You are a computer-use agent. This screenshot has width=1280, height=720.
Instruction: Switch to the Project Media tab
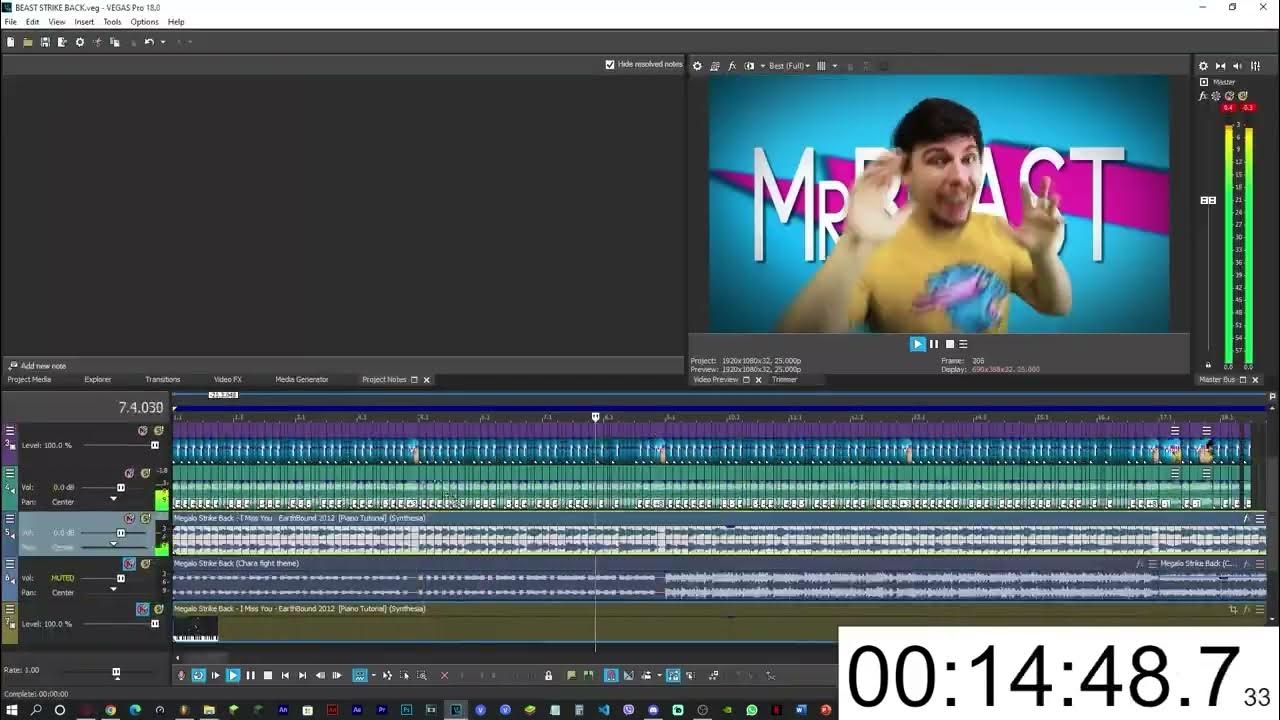click(x=29, y=380)
